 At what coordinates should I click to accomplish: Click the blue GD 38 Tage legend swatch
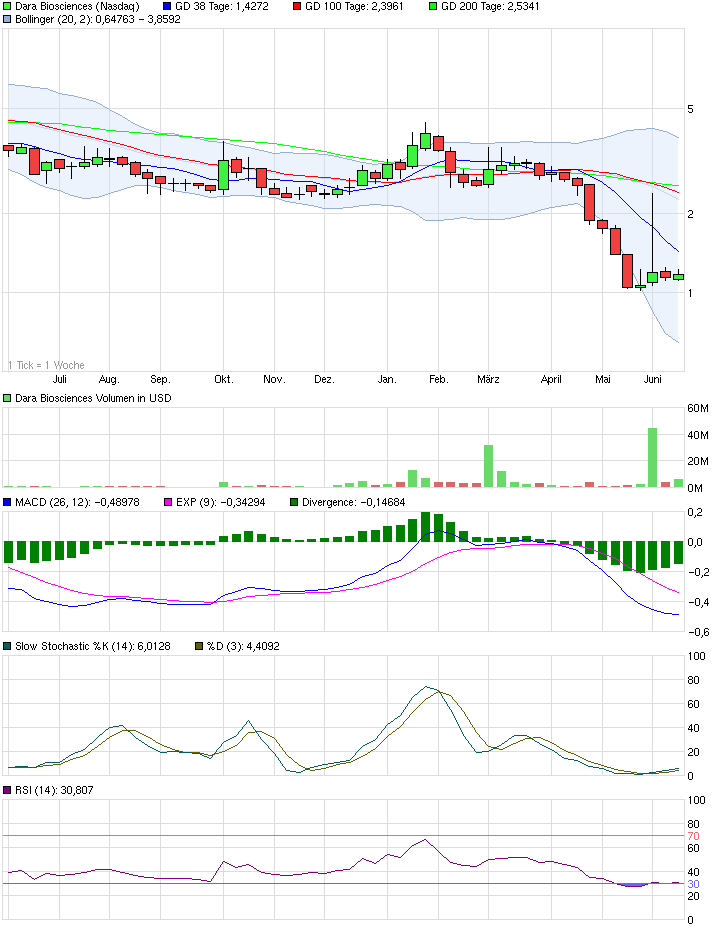click(166, 6)
